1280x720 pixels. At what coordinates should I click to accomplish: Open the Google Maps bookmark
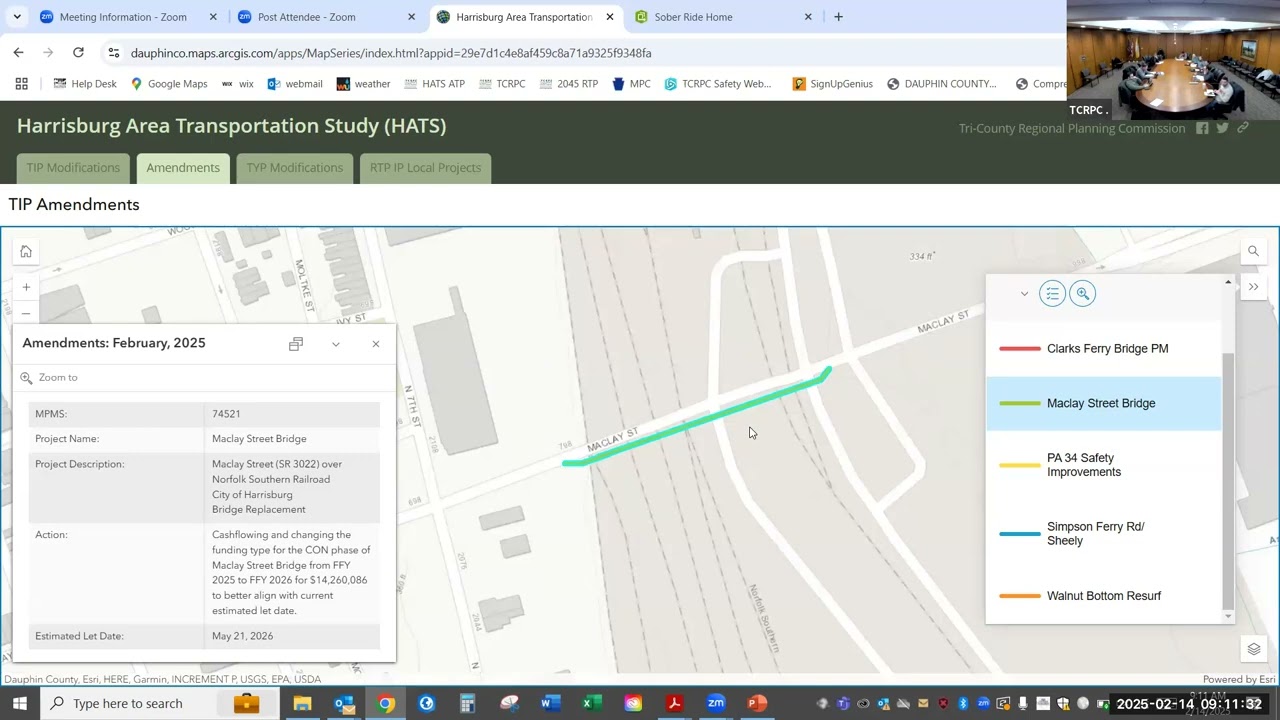point(169,84)
